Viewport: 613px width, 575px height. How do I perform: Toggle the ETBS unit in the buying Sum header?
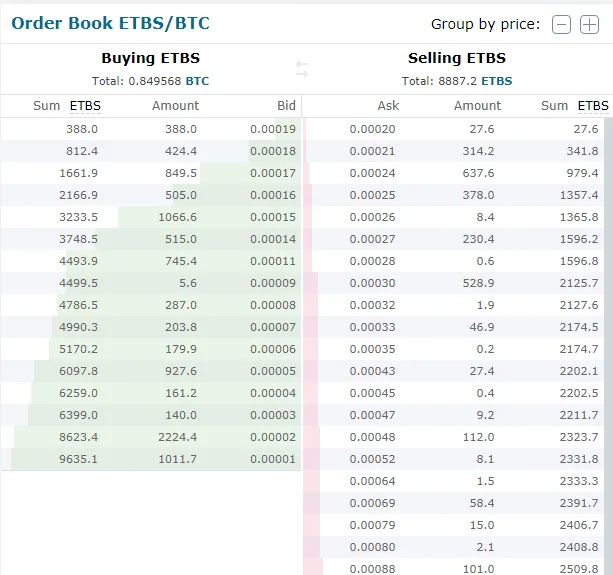click(x=85, y=106)
